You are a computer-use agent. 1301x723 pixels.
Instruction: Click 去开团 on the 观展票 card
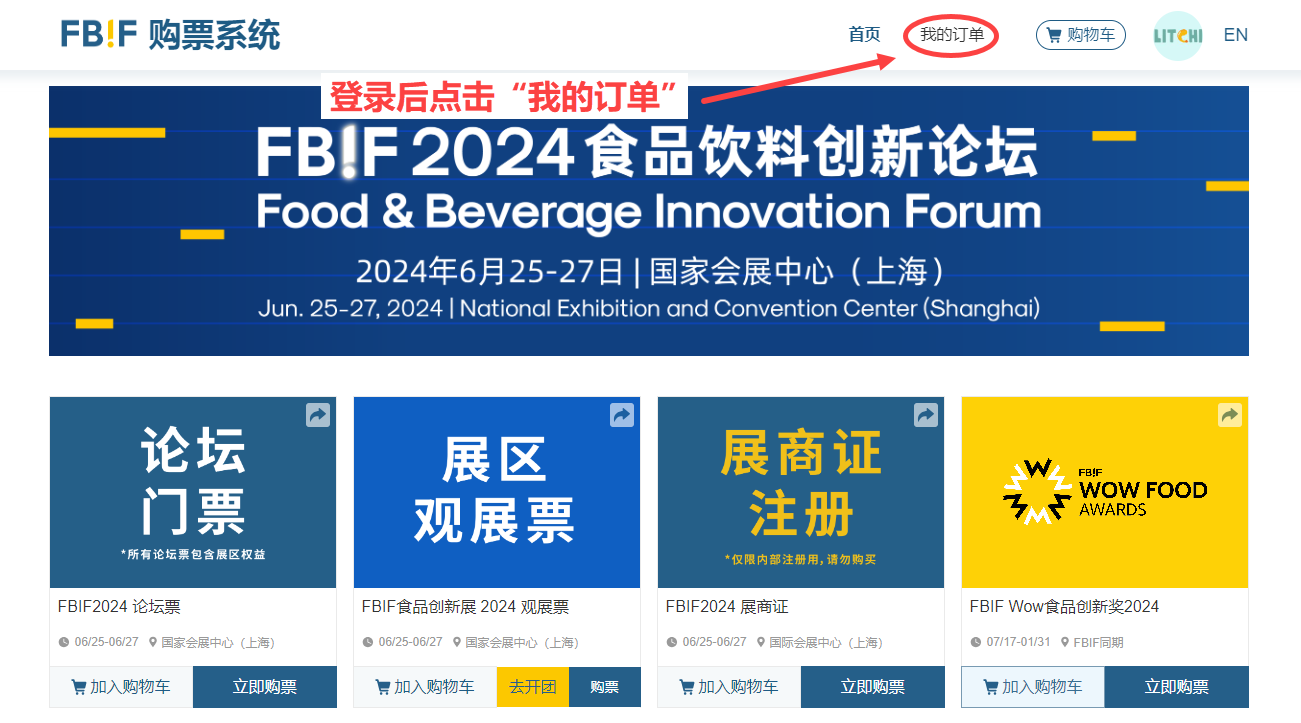tap(532, 687)
